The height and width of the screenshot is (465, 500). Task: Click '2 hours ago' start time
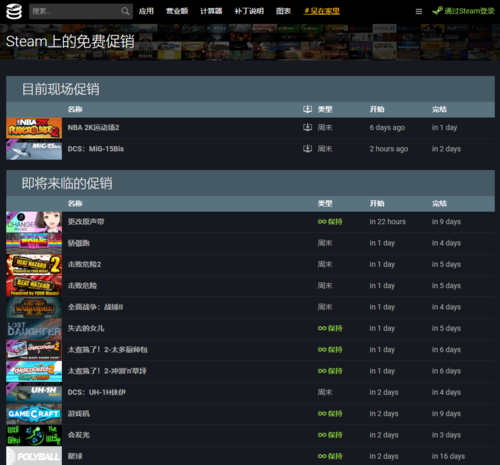389,149
